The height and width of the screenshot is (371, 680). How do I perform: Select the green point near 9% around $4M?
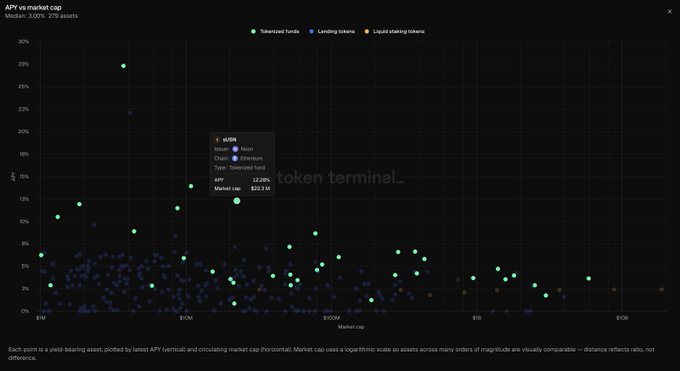[x=134, y=231]
